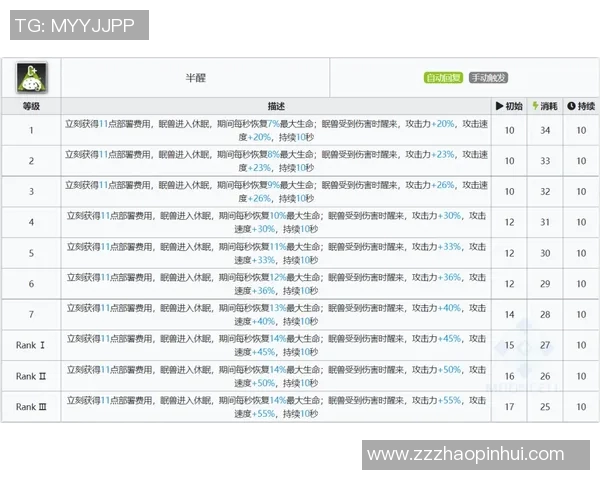Select the 半醒 skill name cell
Screen dimensions: 600x480
[196, 78]
